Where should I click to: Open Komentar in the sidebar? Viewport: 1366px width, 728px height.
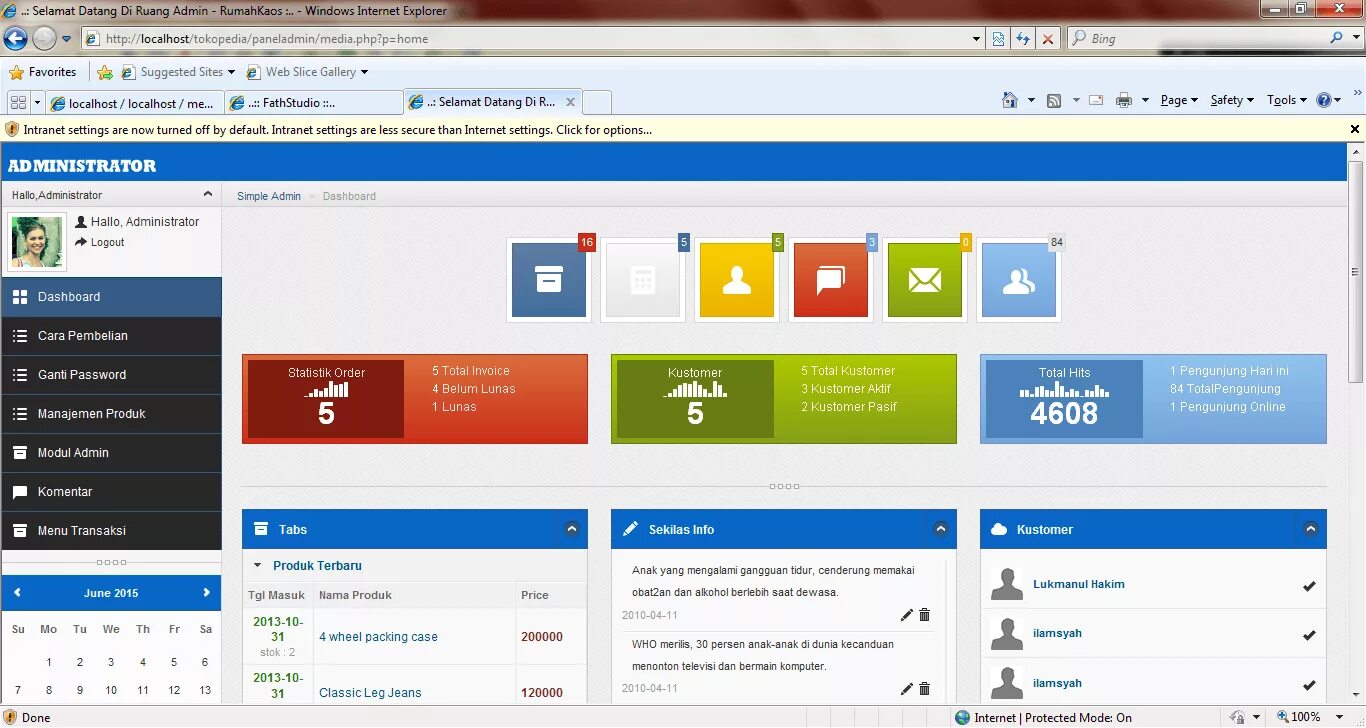111,492
